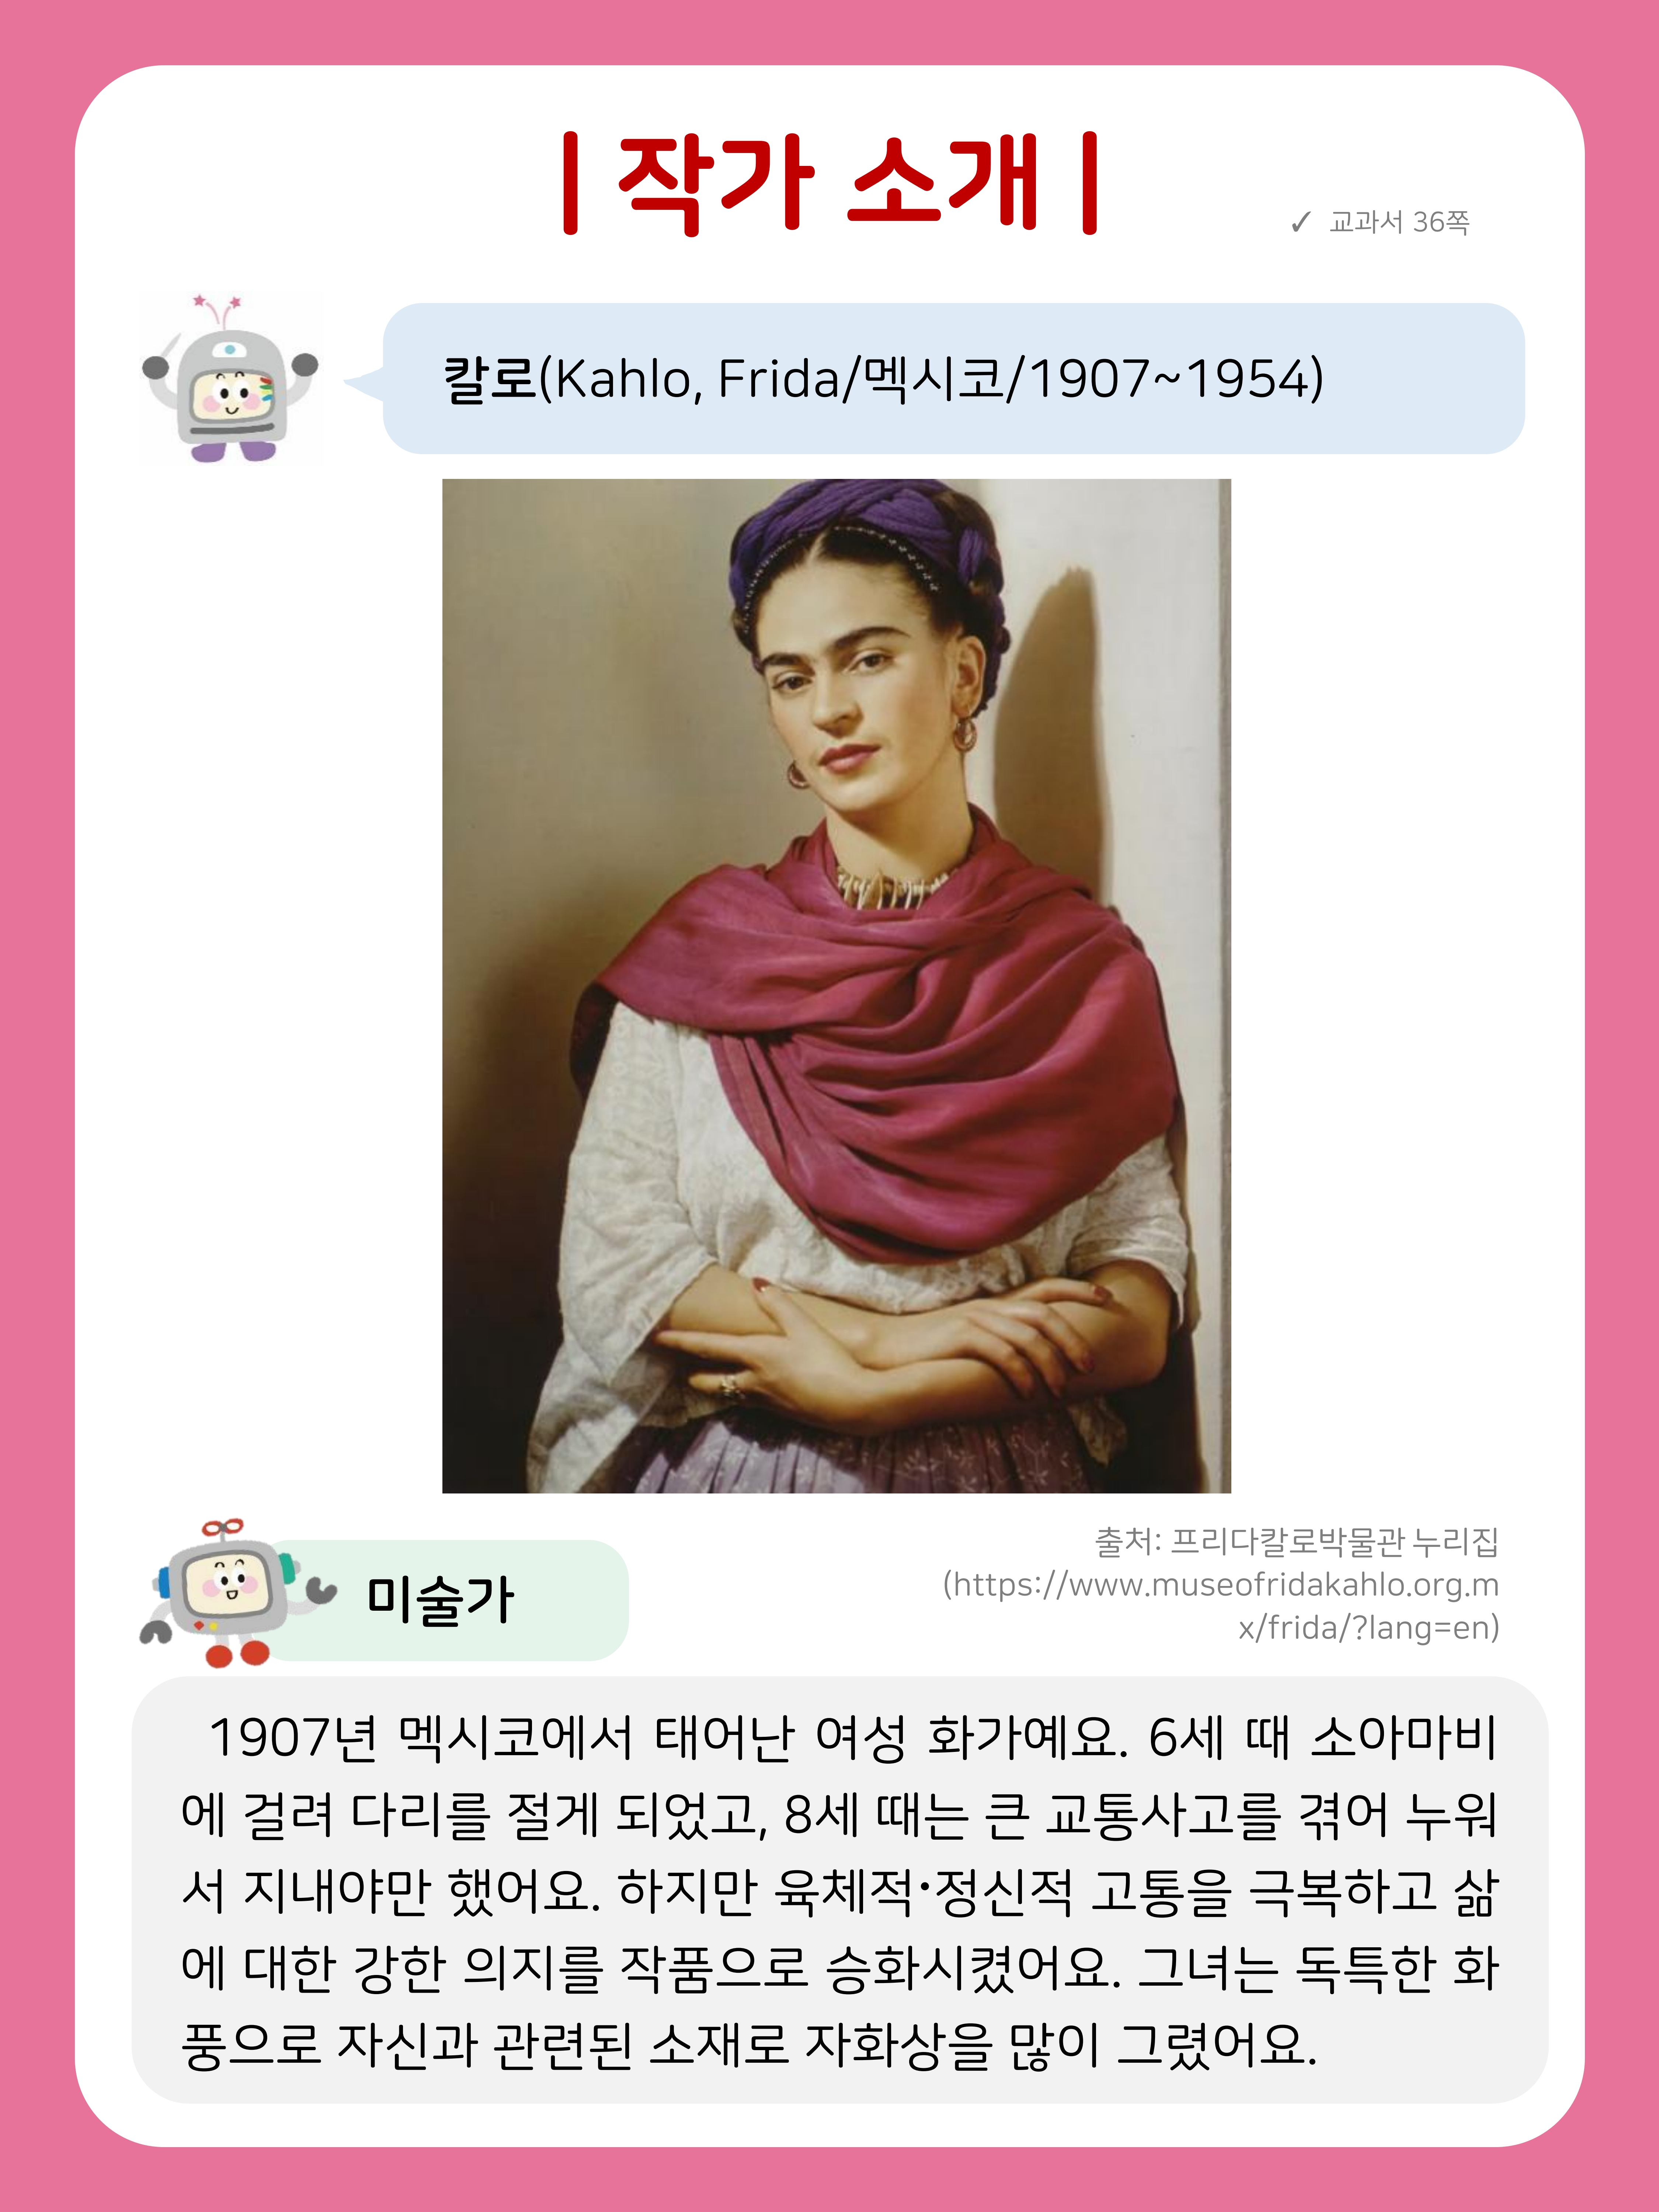Open the portrait photograph of the artist
The width and height of the screenshot is (1659, 2212).
(x=836, y=986)
